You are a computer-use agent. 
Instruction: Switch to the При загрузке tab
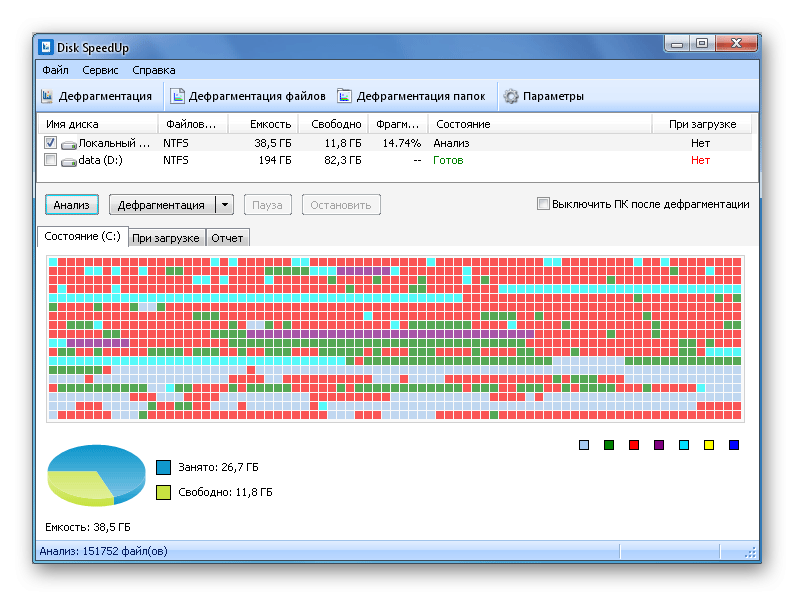click(166, 238)
